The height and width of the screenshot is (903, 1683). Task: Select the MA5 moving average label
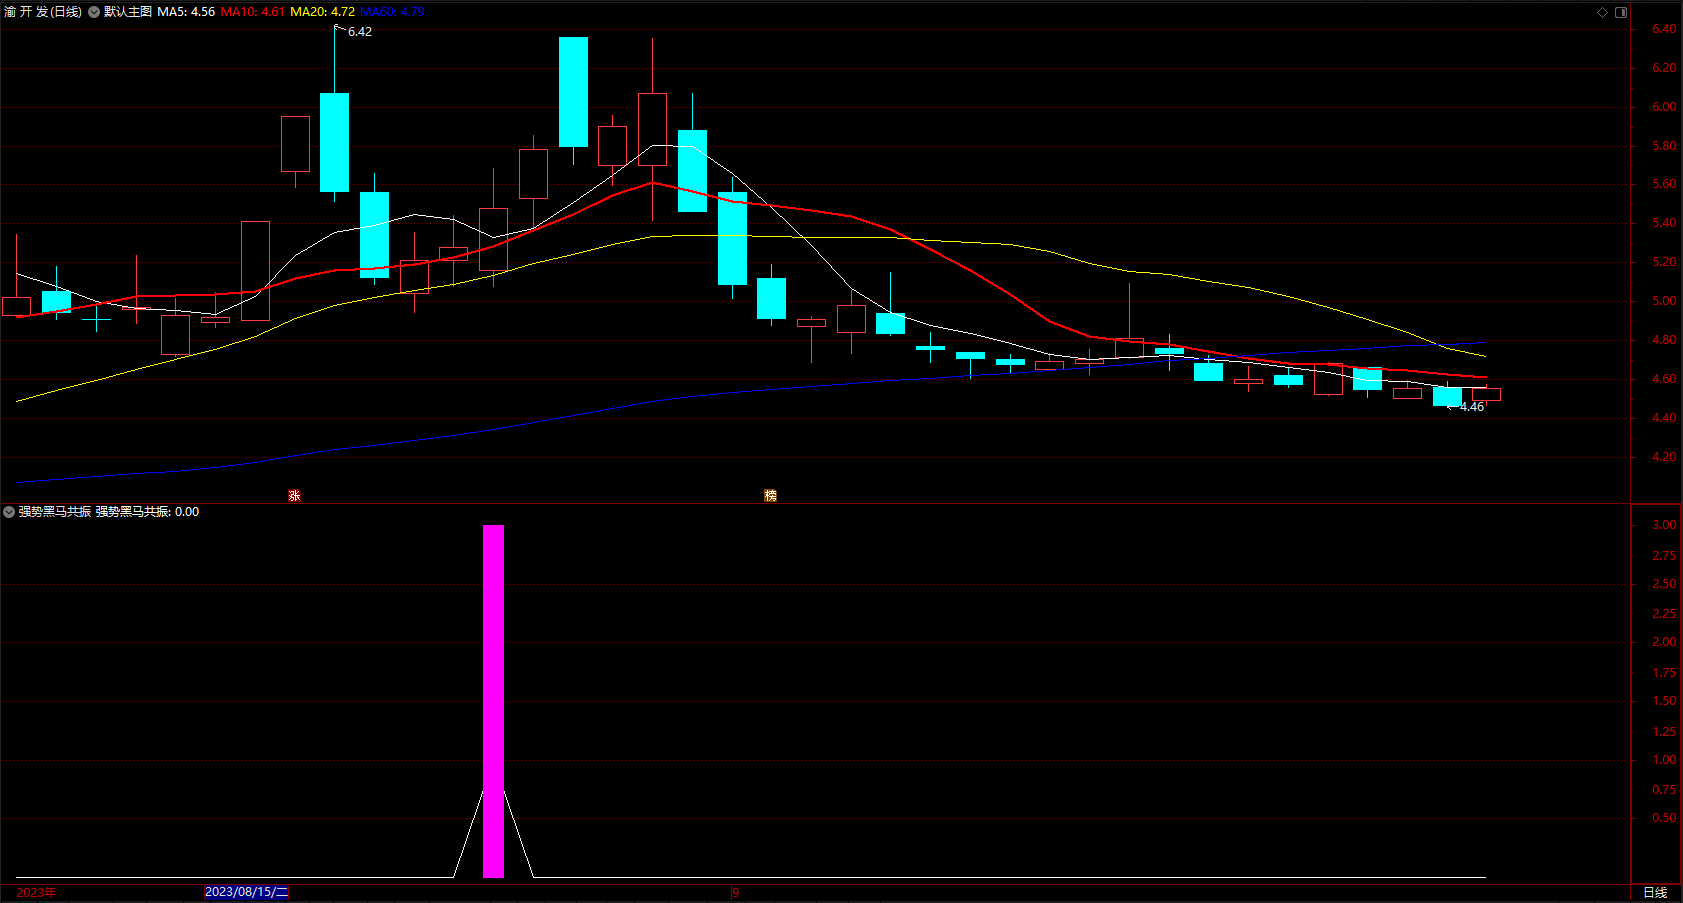pyautogui.click(x=186, y=12)
